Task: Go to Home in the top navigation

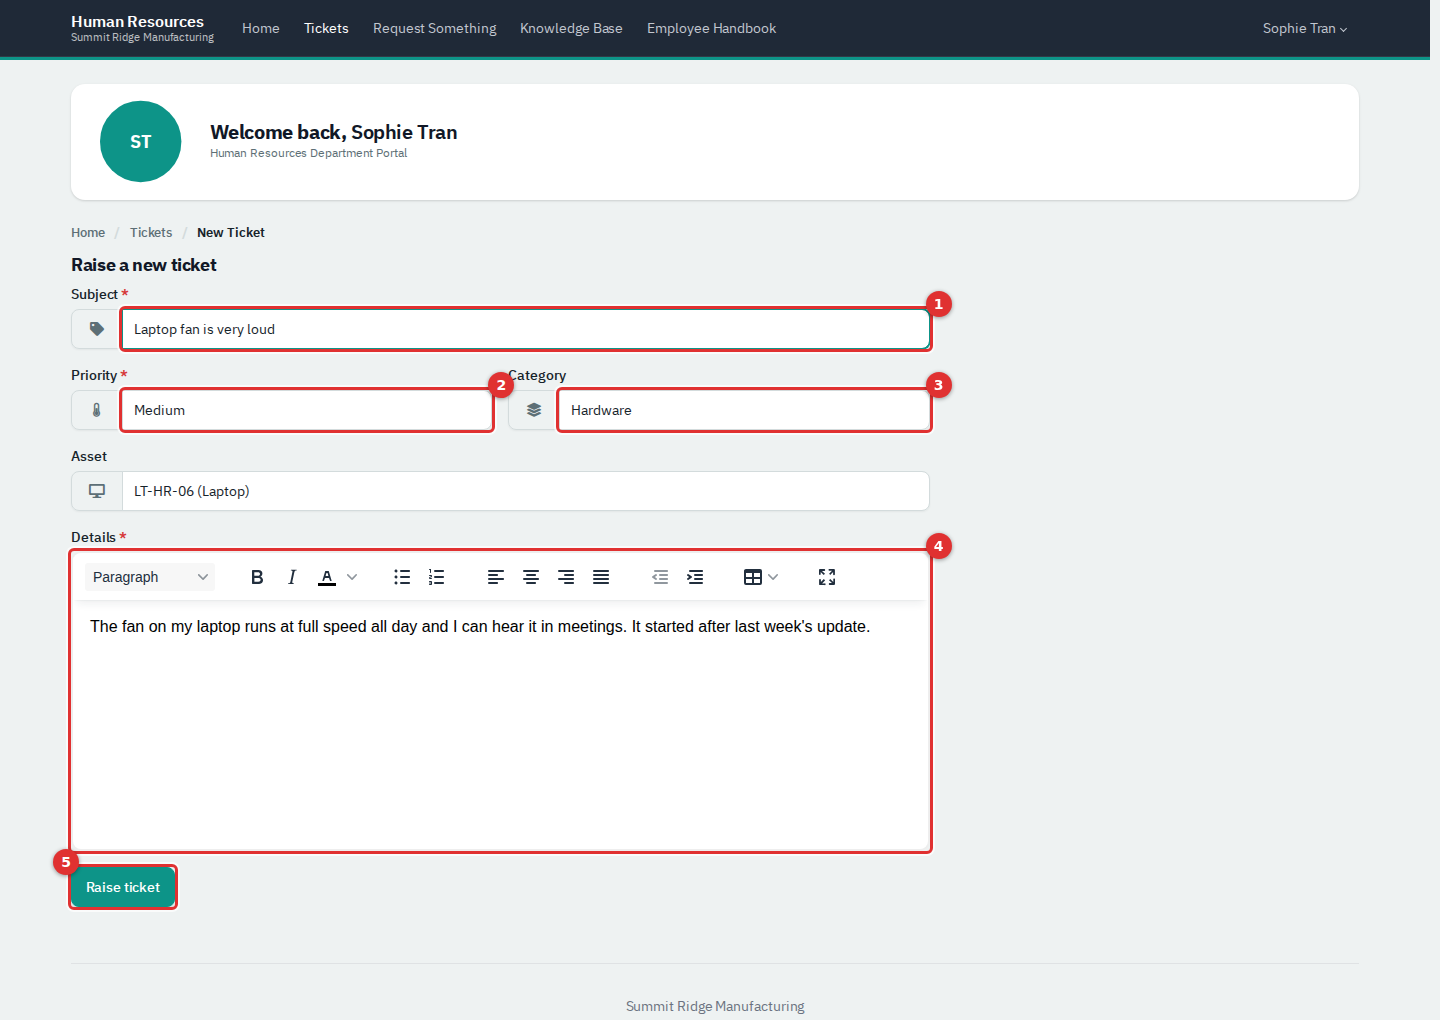Action: click(261, 28)
